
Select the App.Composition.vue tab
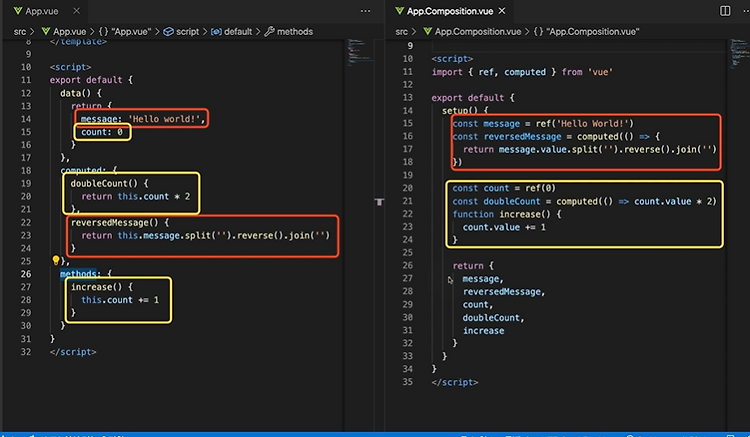pos(451,11)
